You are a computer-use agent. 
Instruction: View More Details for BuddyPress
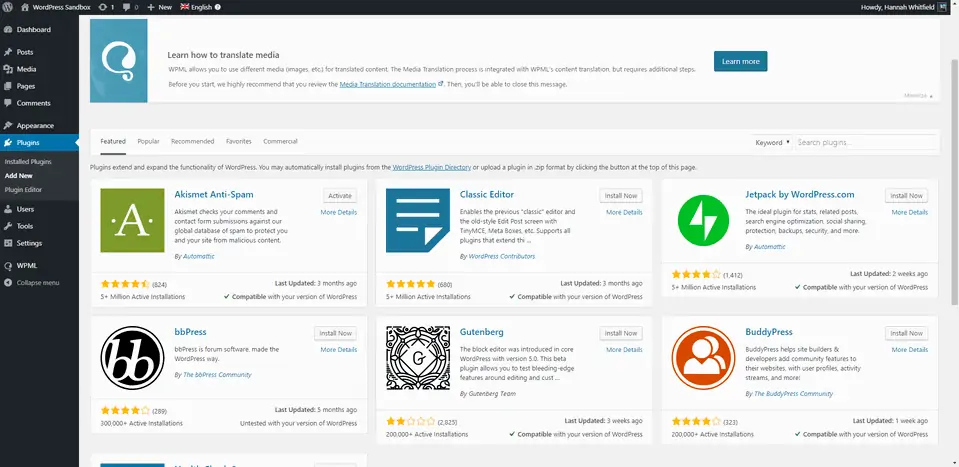click(x=909, y=350)
